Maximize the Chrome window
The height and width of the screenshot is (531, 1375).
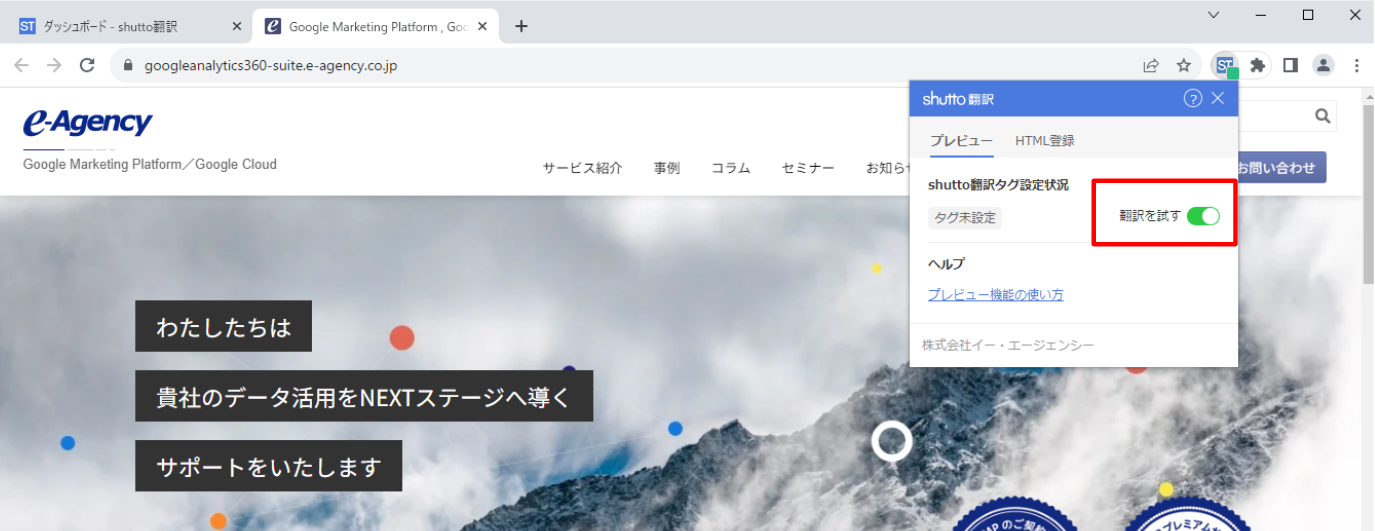point(1308,14)
